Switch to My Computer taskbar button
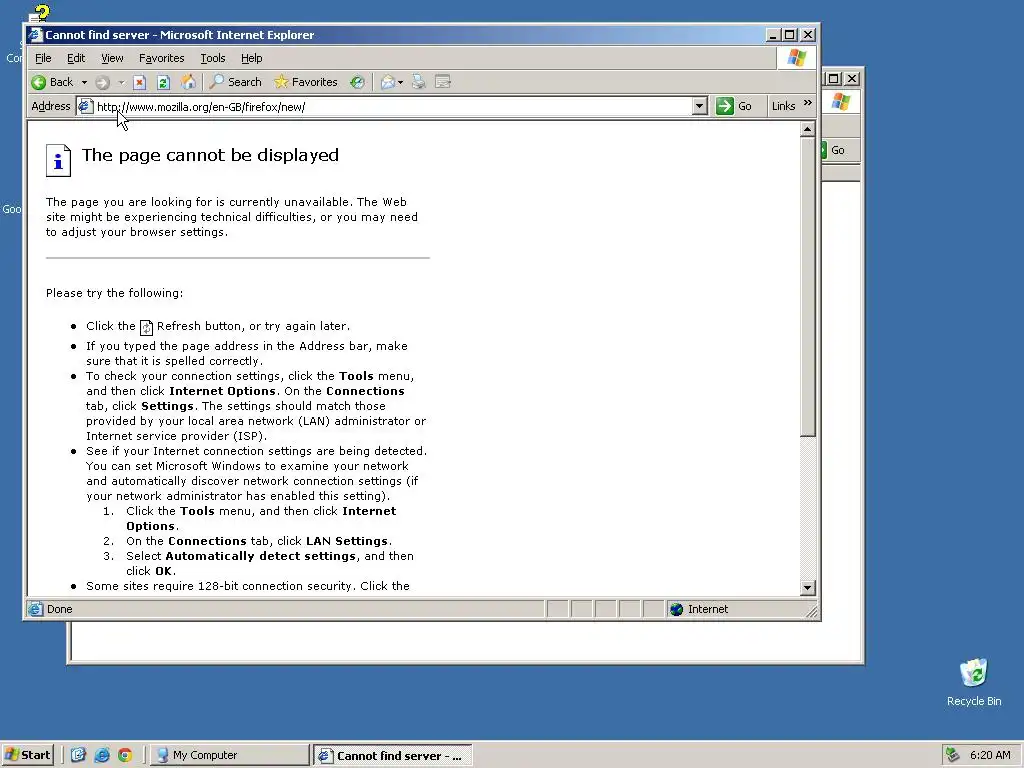Viewport: 1024px width, 768px height. [x=229, y=756]
